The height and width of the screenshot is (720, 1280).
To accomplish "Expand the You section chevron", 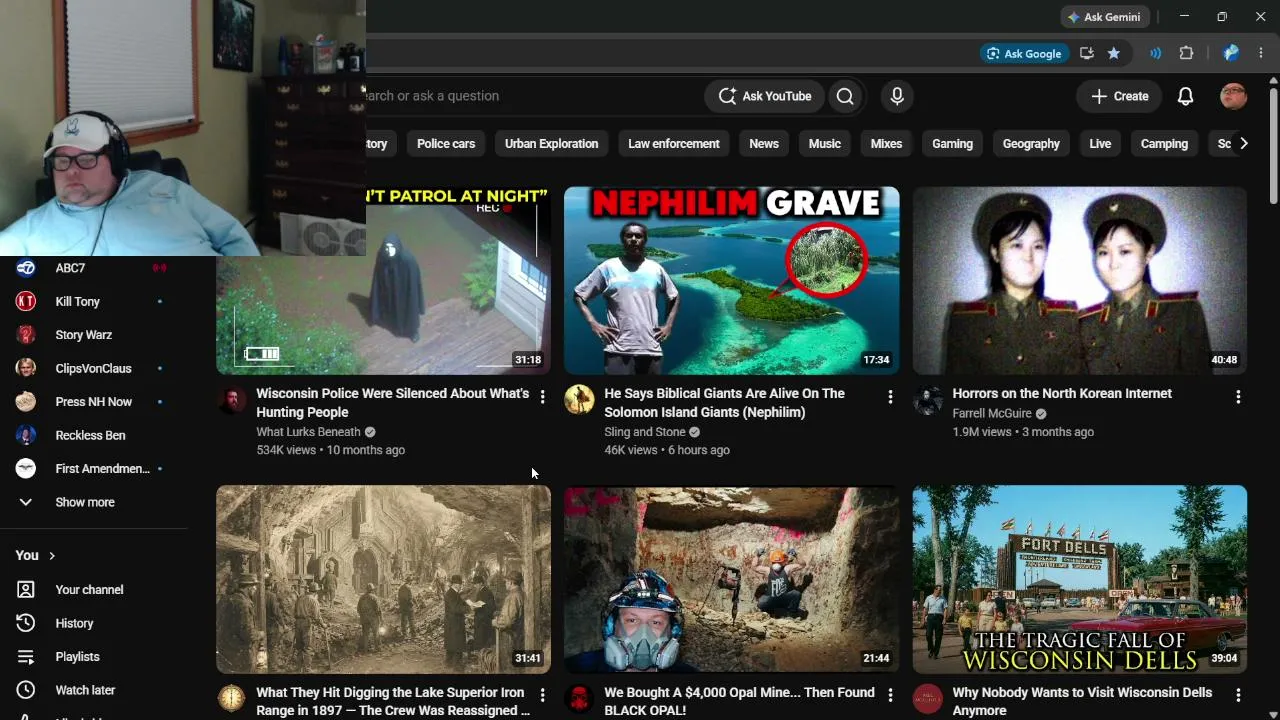I will 52,556.
